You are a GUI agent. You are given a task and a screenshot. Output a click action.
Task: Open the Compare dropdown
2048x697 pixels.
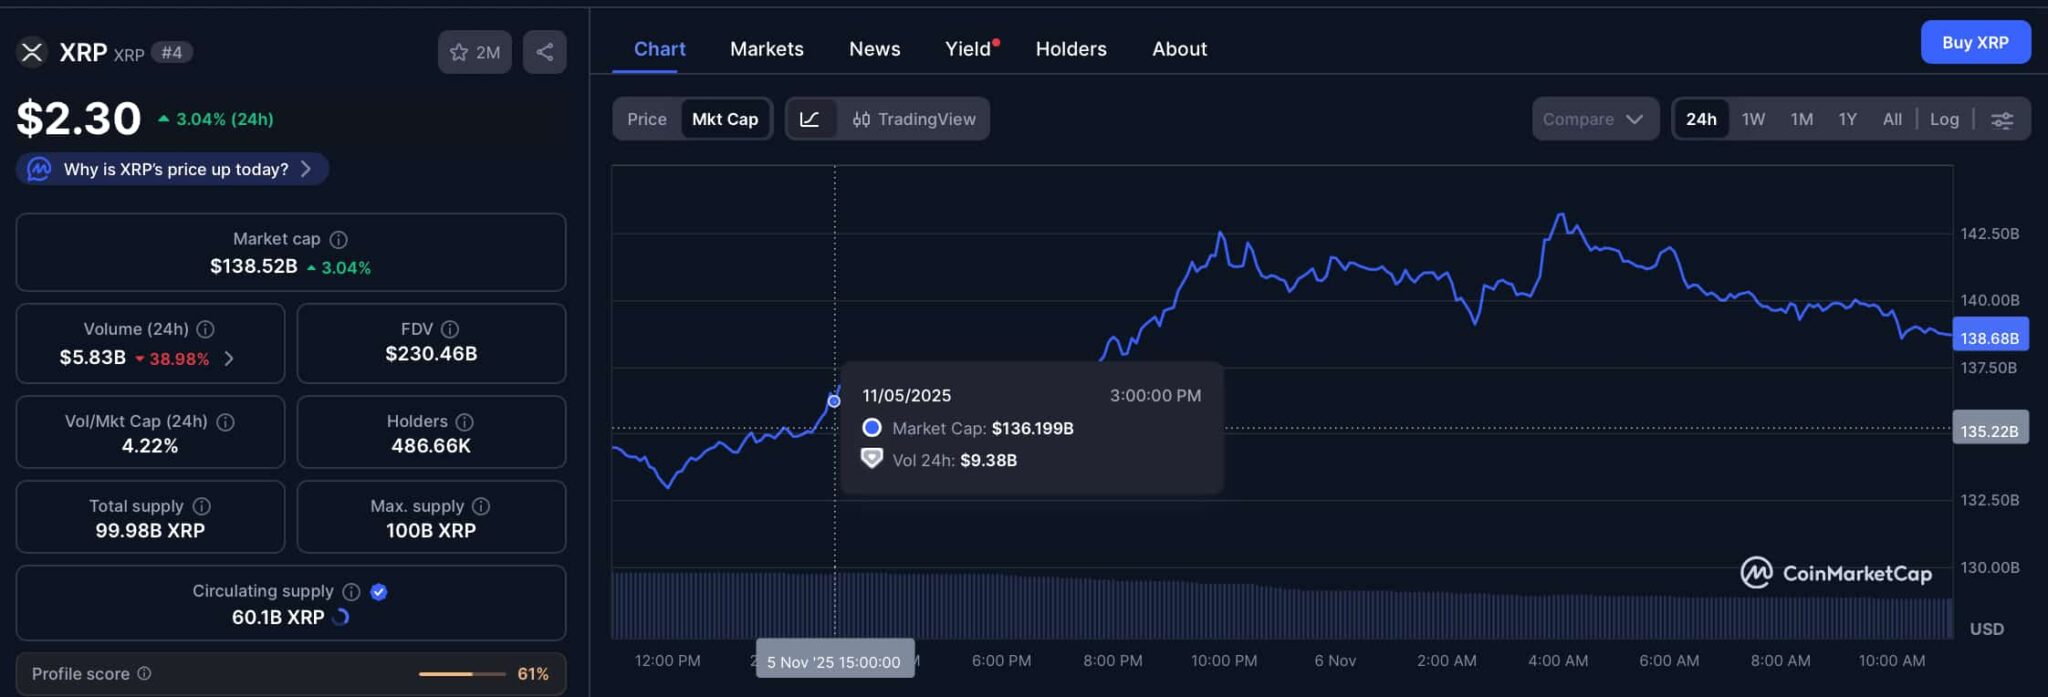click(x=1593, y=119)
